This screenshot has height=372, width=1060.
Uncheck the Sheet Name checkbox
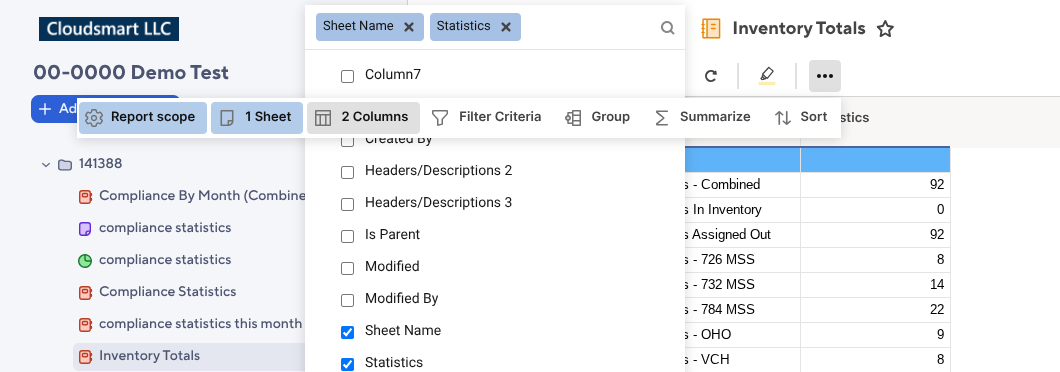pos(347,332)
